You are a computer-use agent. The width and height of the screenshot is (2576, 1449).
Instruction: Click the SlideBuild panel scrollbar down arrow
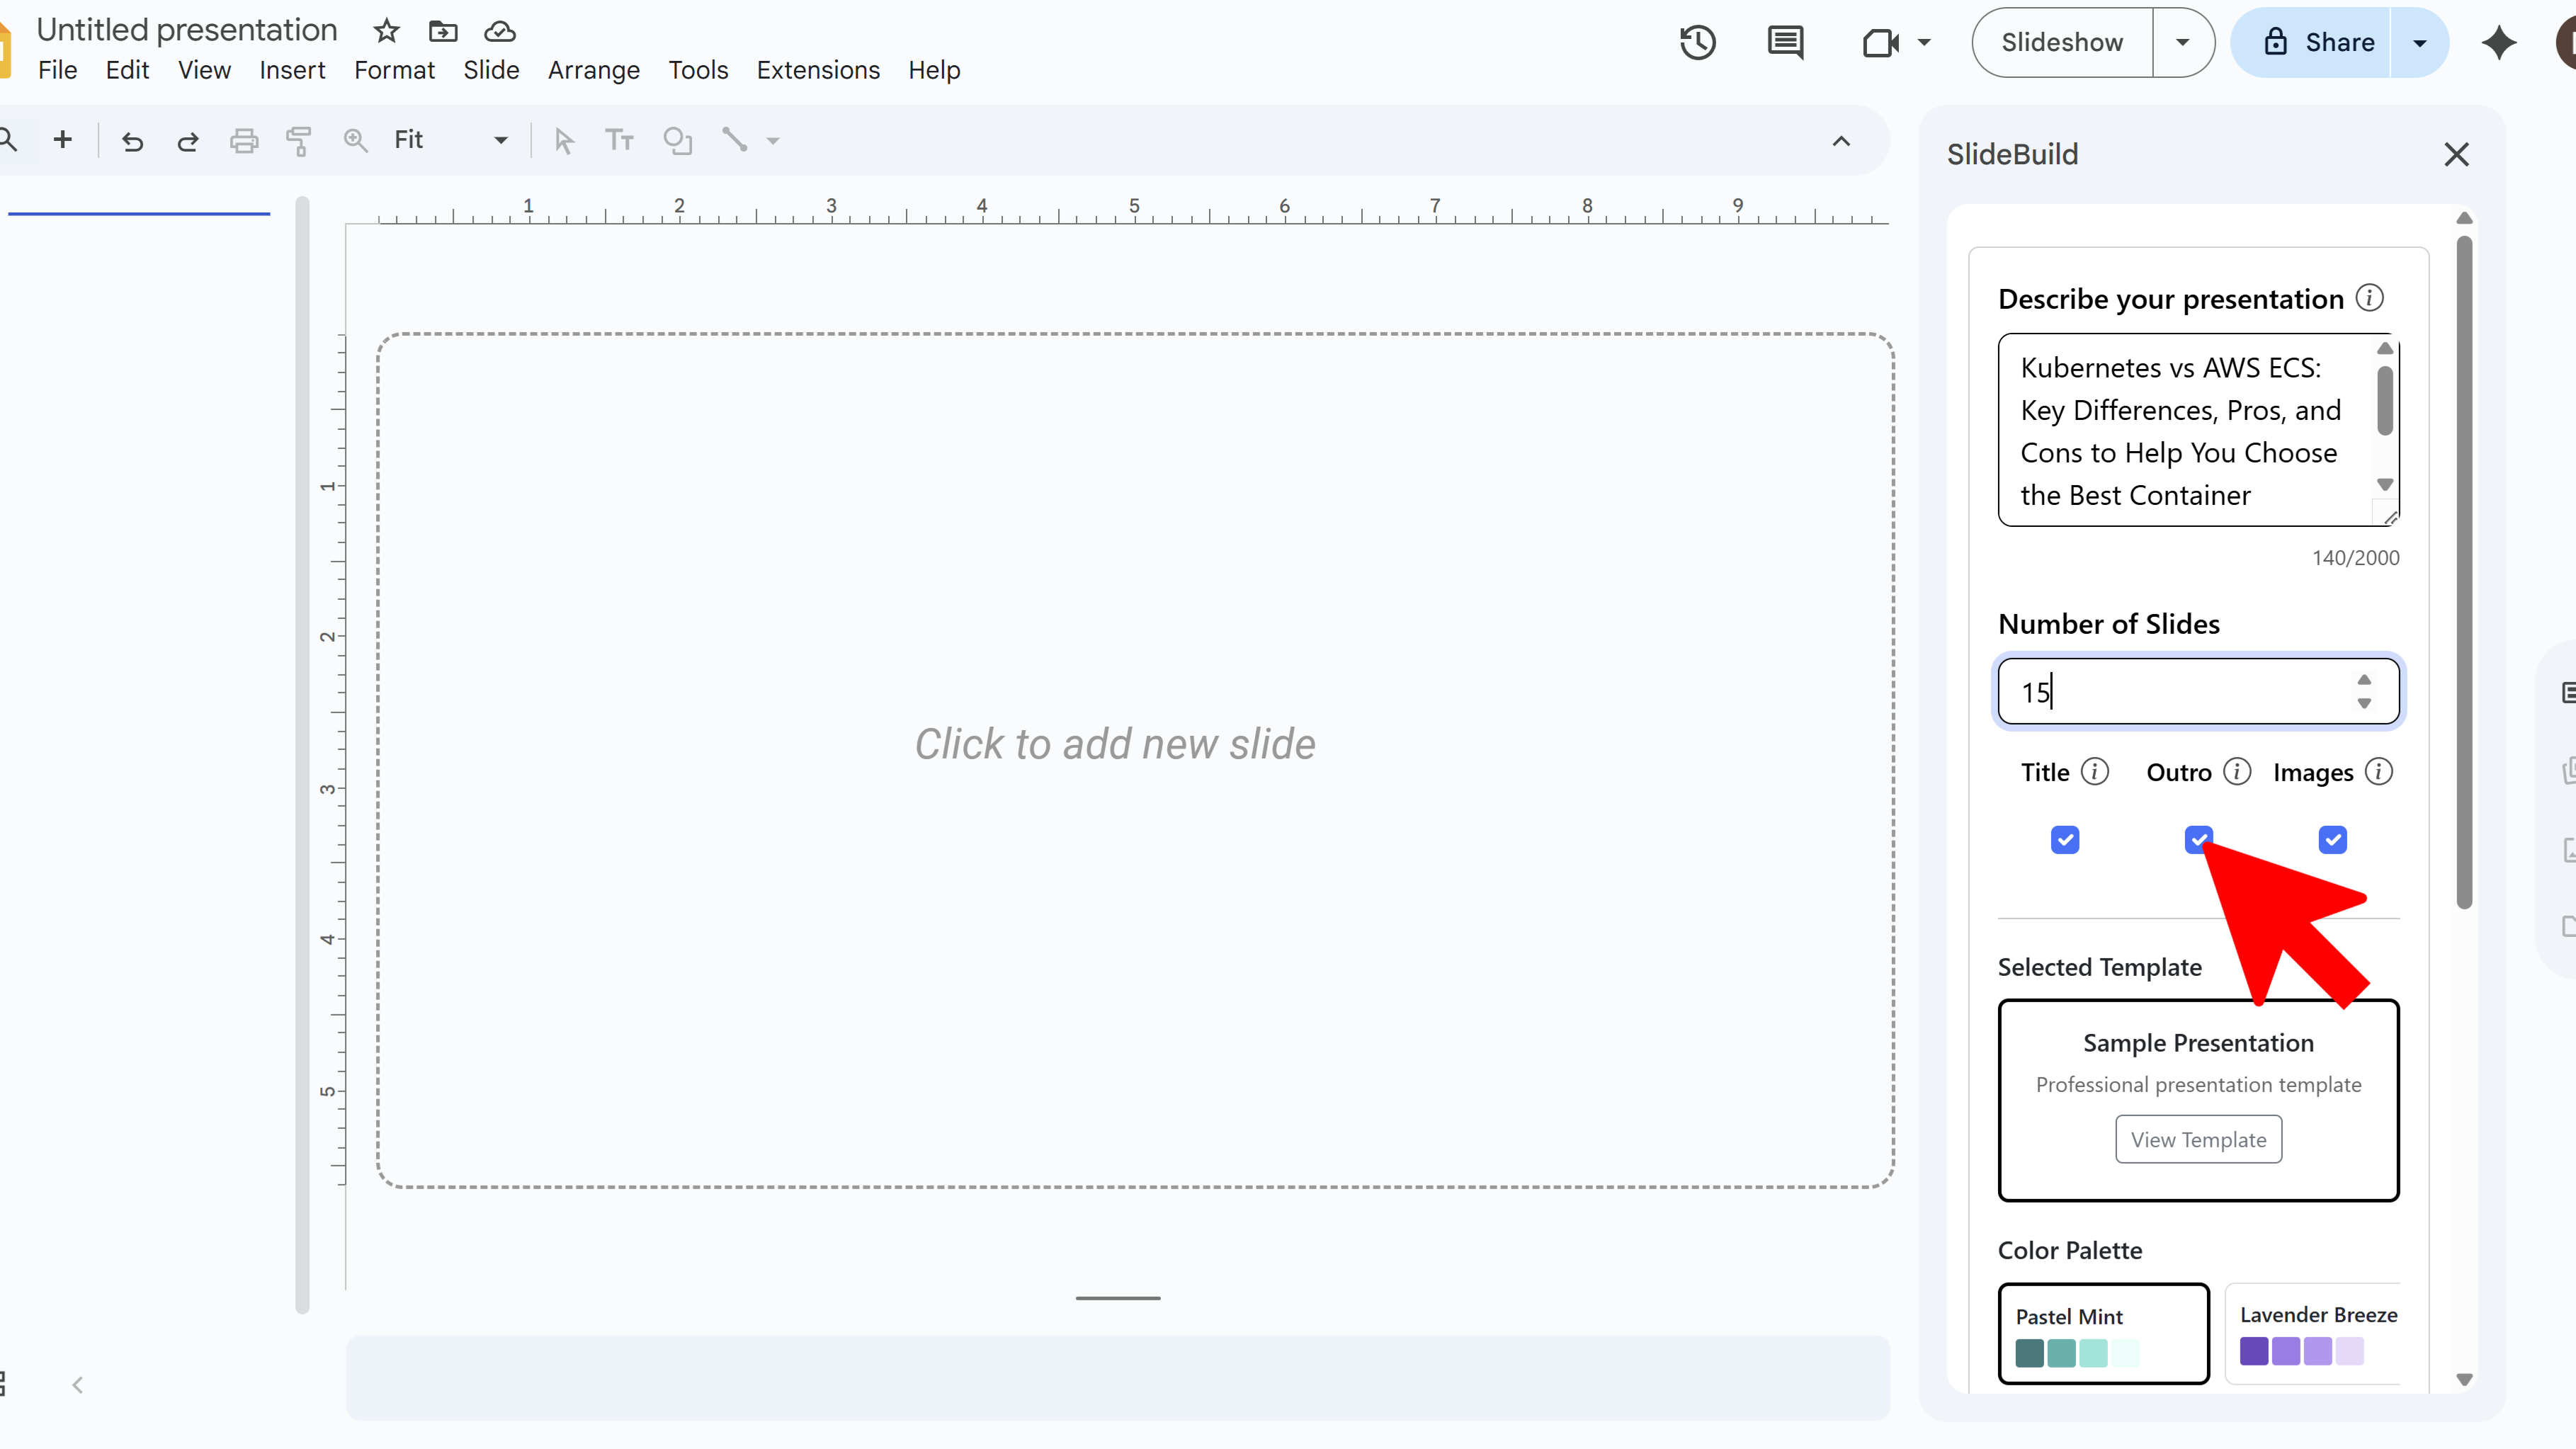(2464, 1379)
